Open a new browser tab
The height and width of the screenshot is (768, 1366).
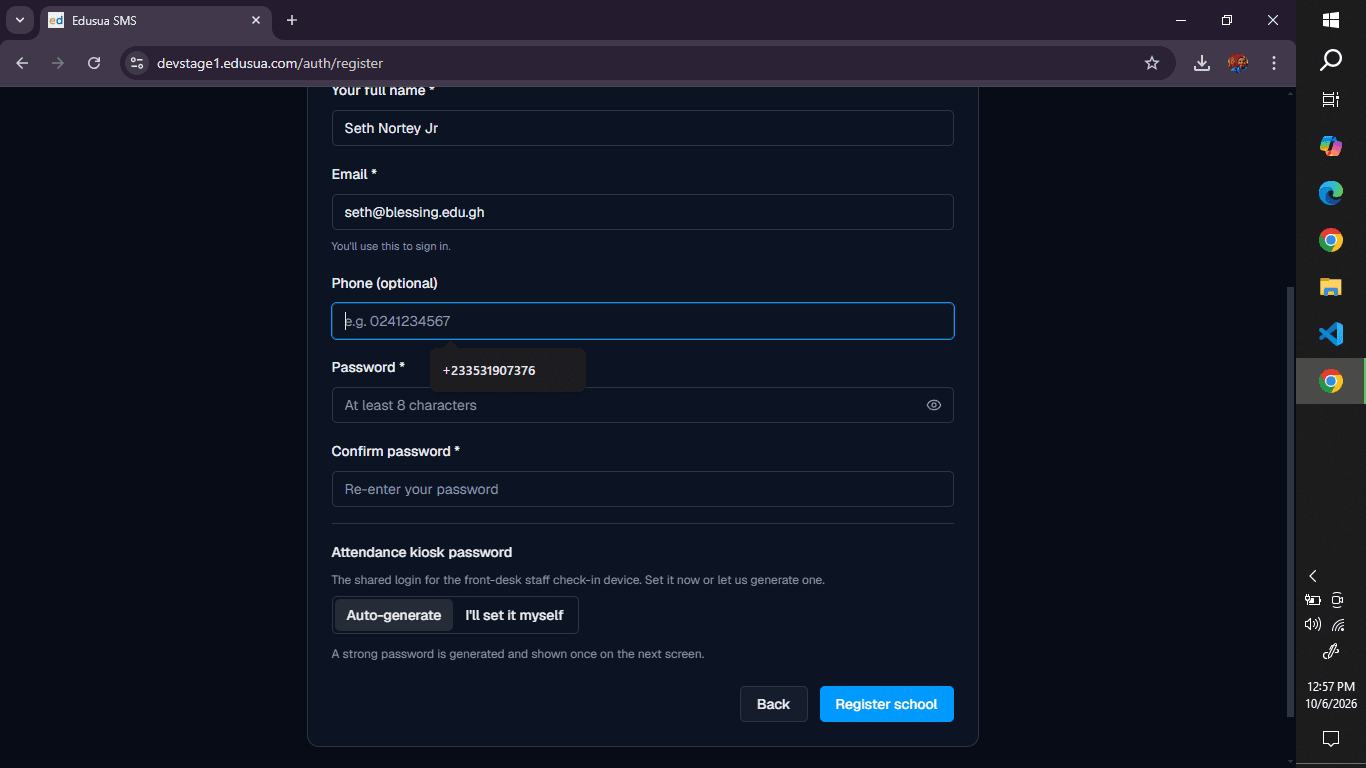292,20
